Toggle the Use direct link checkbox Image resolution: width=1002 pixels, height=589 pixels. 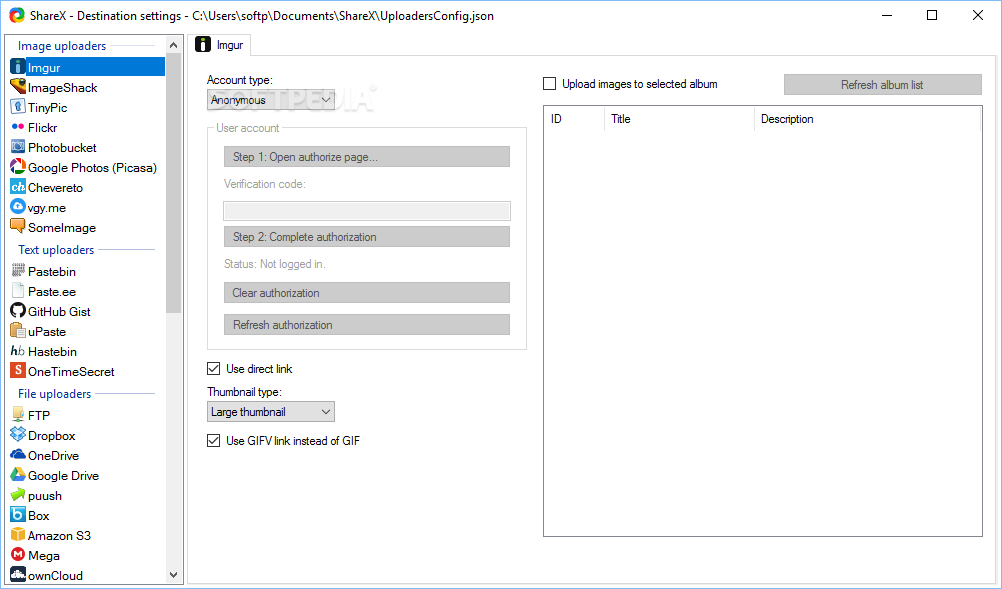(213, 369)
